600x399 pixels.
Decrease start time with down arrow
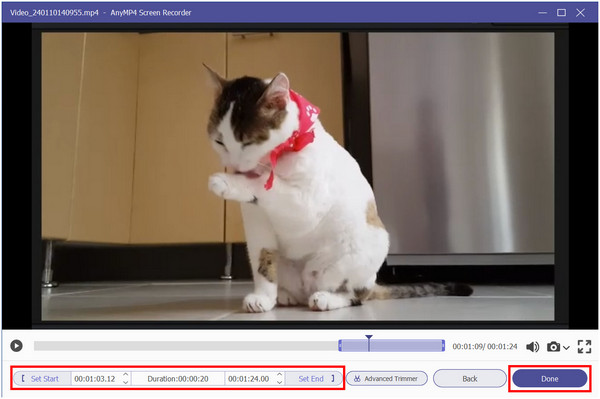126,382
